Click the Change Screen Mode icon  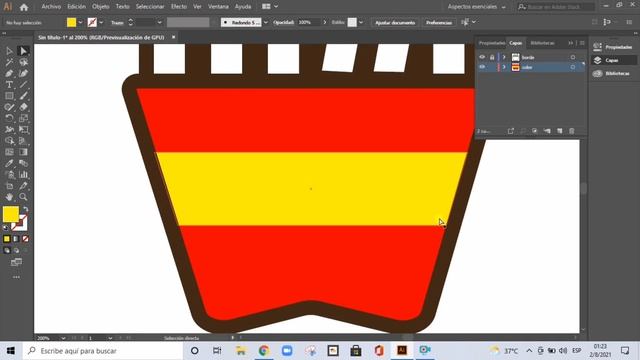(16, 262)
